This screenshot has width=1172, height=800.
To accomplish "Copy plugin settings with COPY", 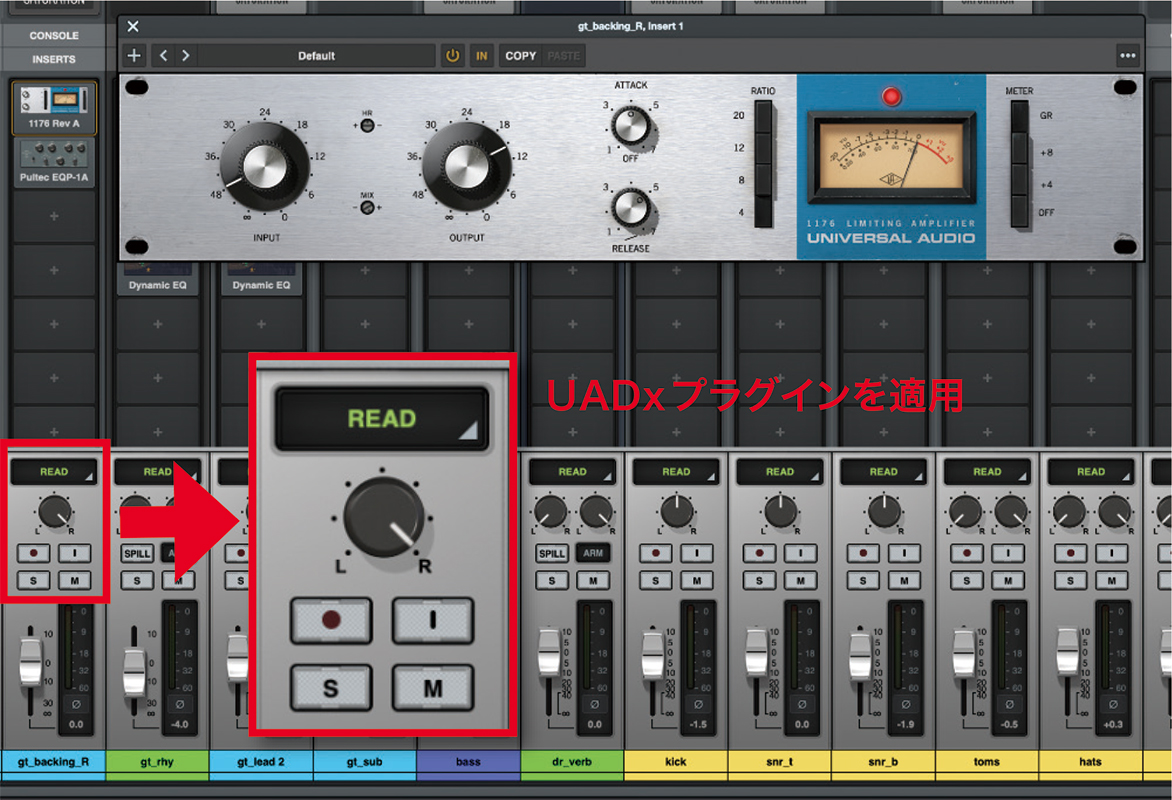I will tap(520, 55).
